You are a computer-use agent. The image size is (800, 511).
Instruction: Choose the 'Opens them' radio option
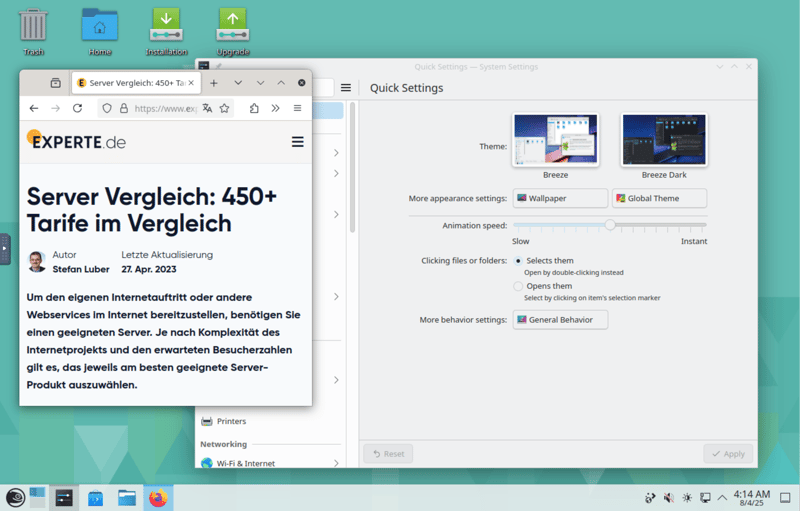(518, 286)
